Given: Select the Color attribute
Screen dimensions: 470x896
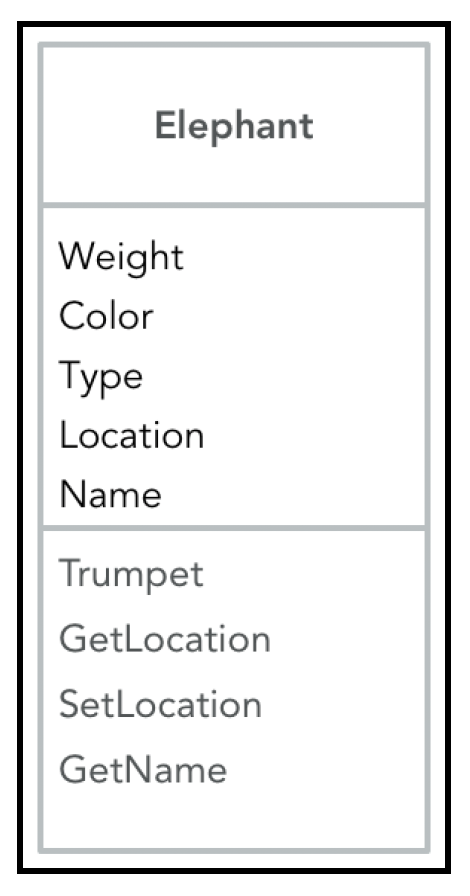Looking at the screenshot, I should pos(106,316).
